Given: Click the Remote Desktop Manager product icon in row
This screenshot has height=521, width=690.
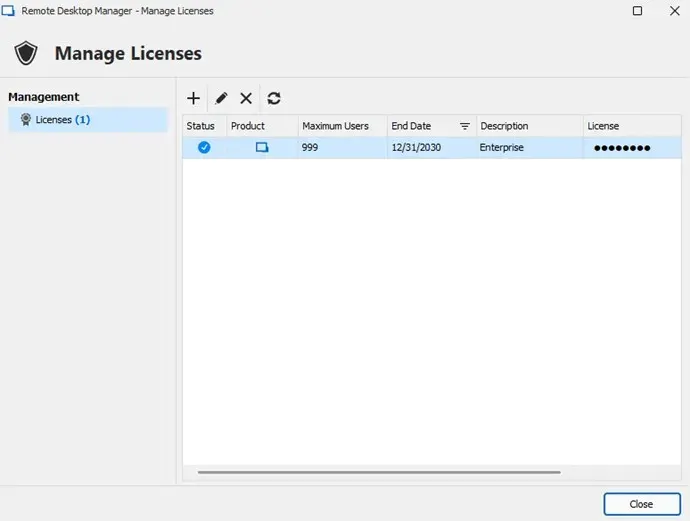Looking at the screenshot, I should coord(262,147).
